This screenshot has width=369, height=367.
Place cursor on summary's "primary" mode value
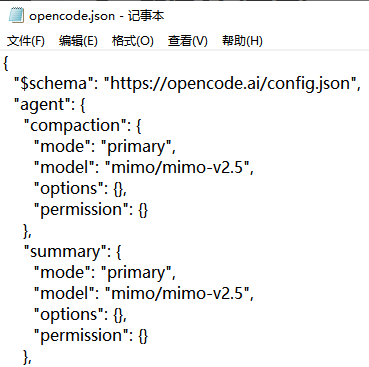tap(136, 273)
